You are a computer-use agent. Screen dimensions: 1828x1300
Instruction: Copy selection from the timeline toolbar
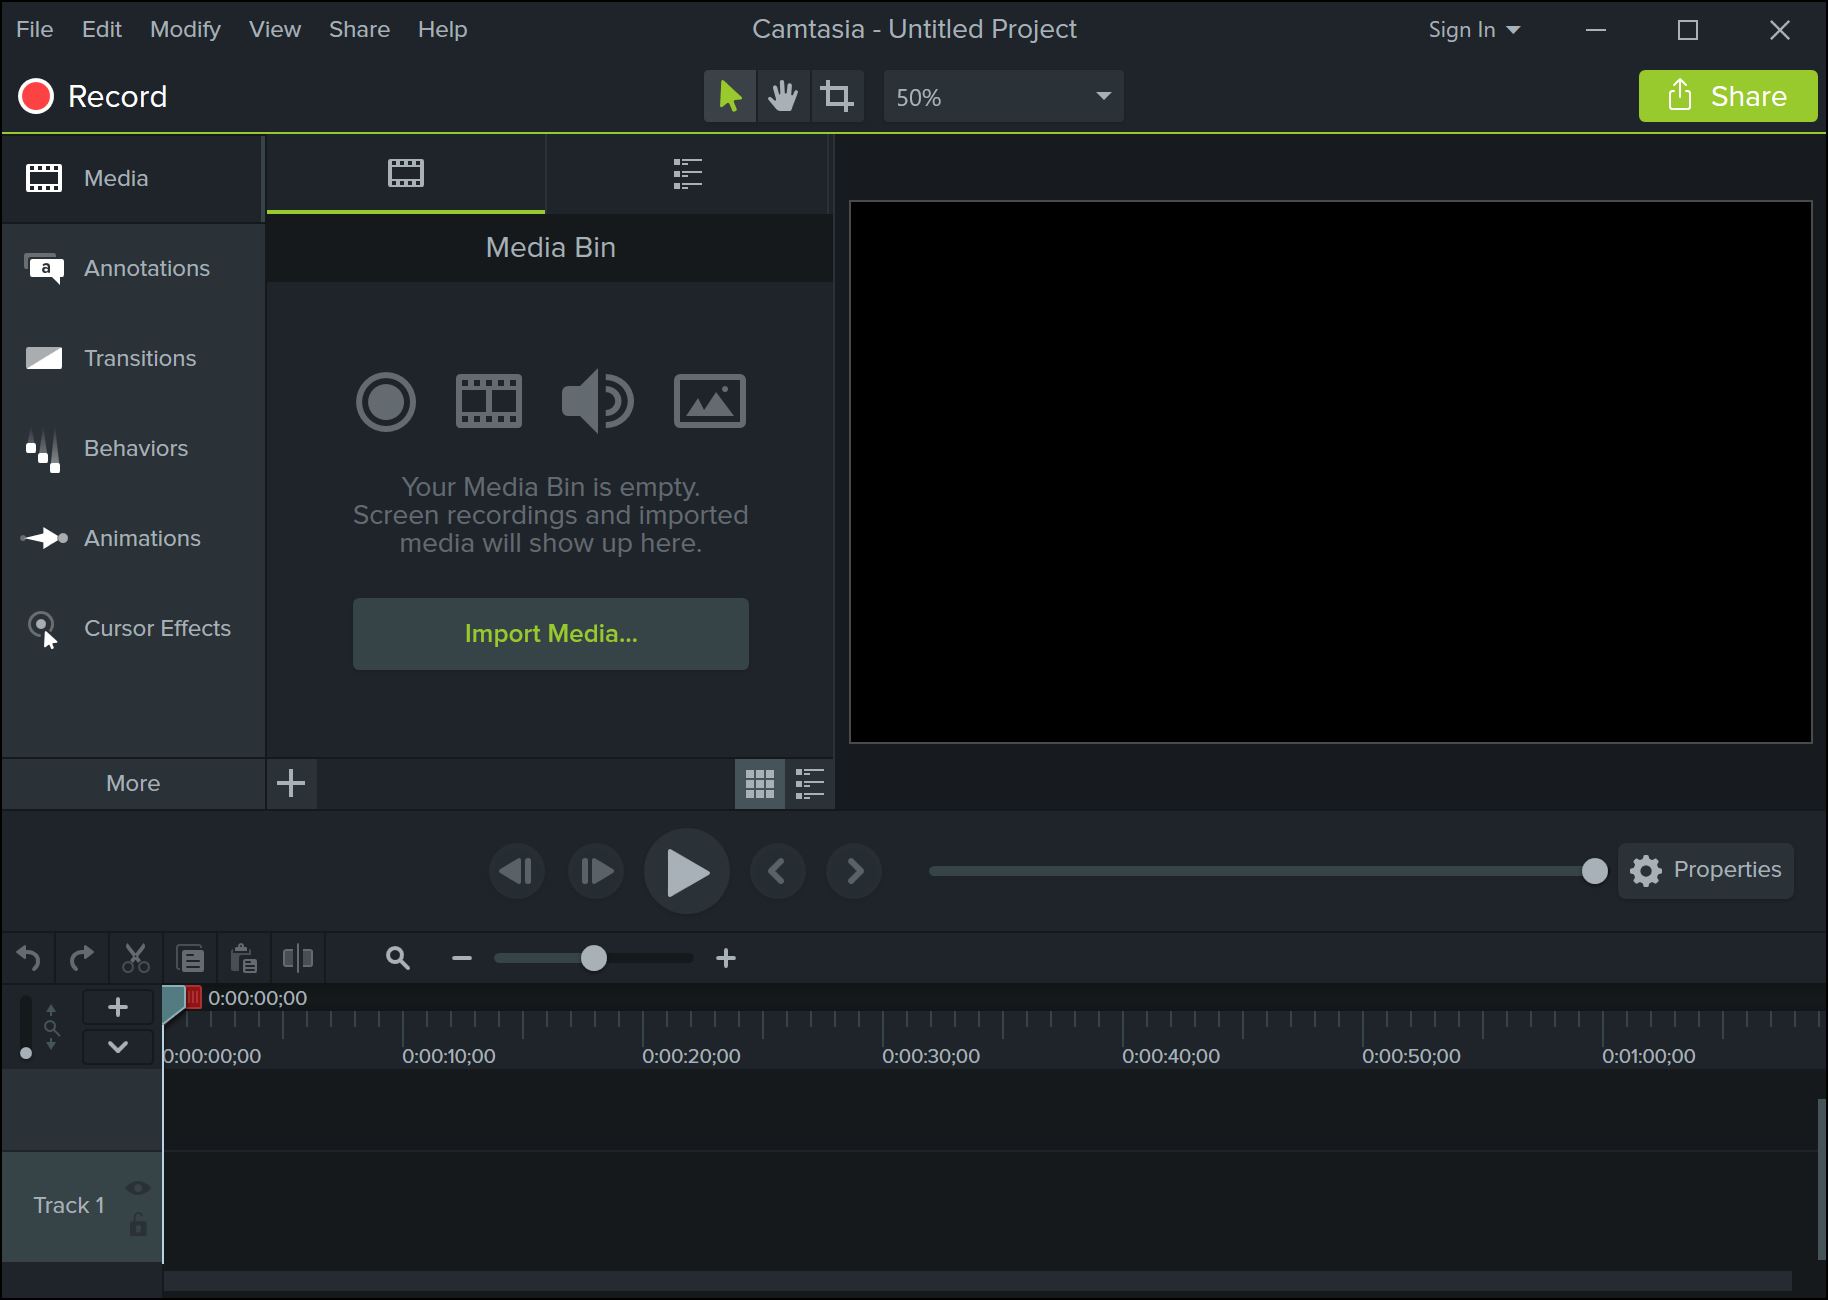[x=190, y=957]
